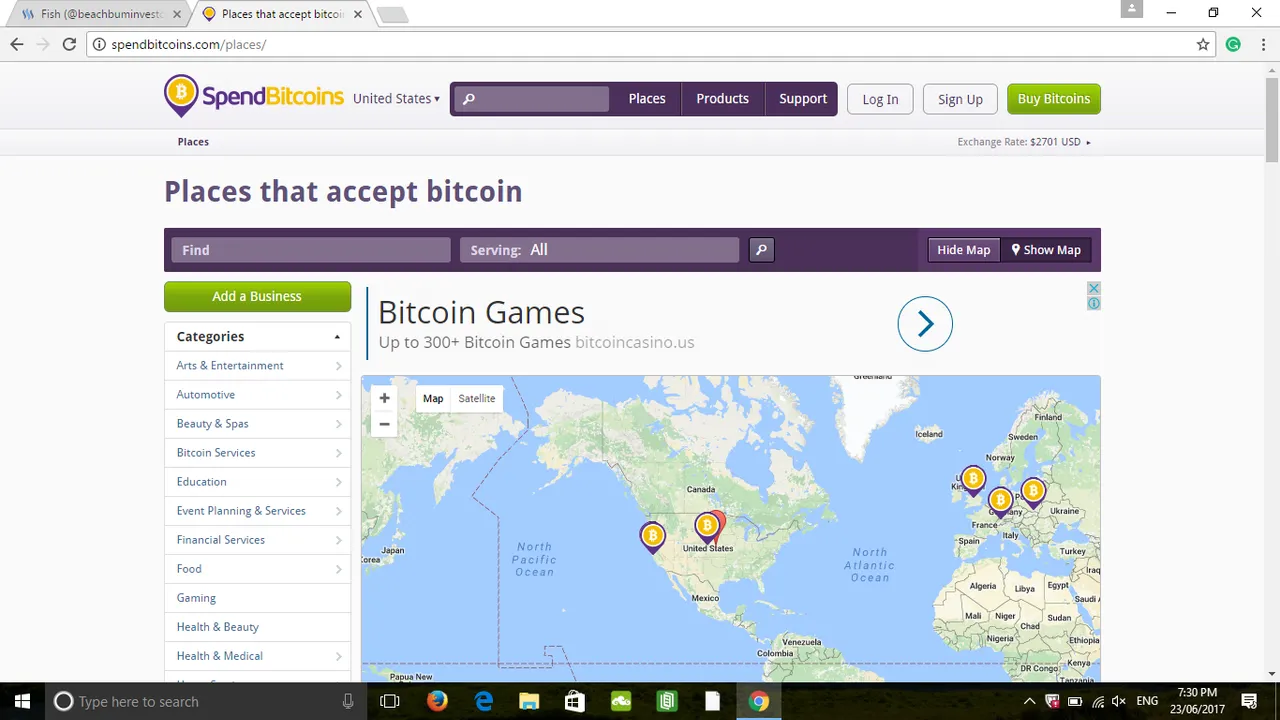1280x720 pixels.
Task: Open the Task View taskbar icon
Action: 390,701
